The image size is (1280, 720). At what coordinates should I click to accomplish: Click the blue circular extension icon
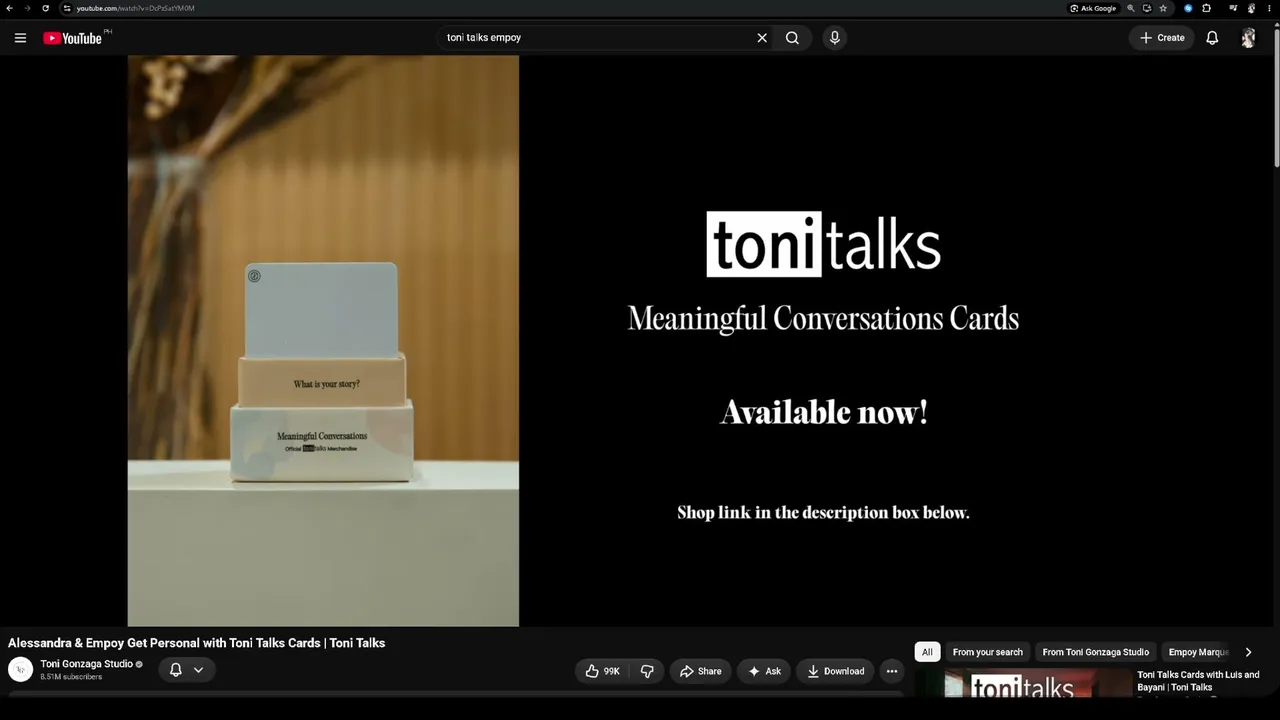click(x=1188, y=8)
